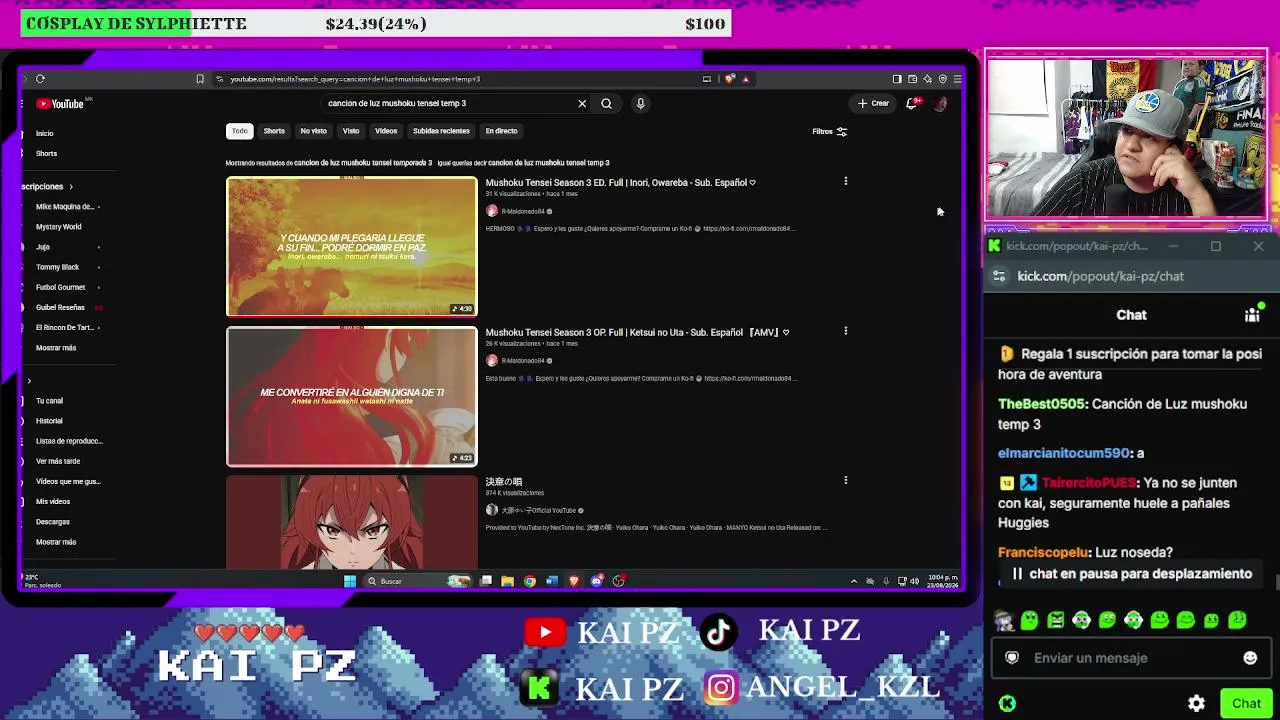Viewport: 1280px width, 720px height.
Task: Click the Kick 'Enviar un mensaje' box
Action: point(1130,658)
